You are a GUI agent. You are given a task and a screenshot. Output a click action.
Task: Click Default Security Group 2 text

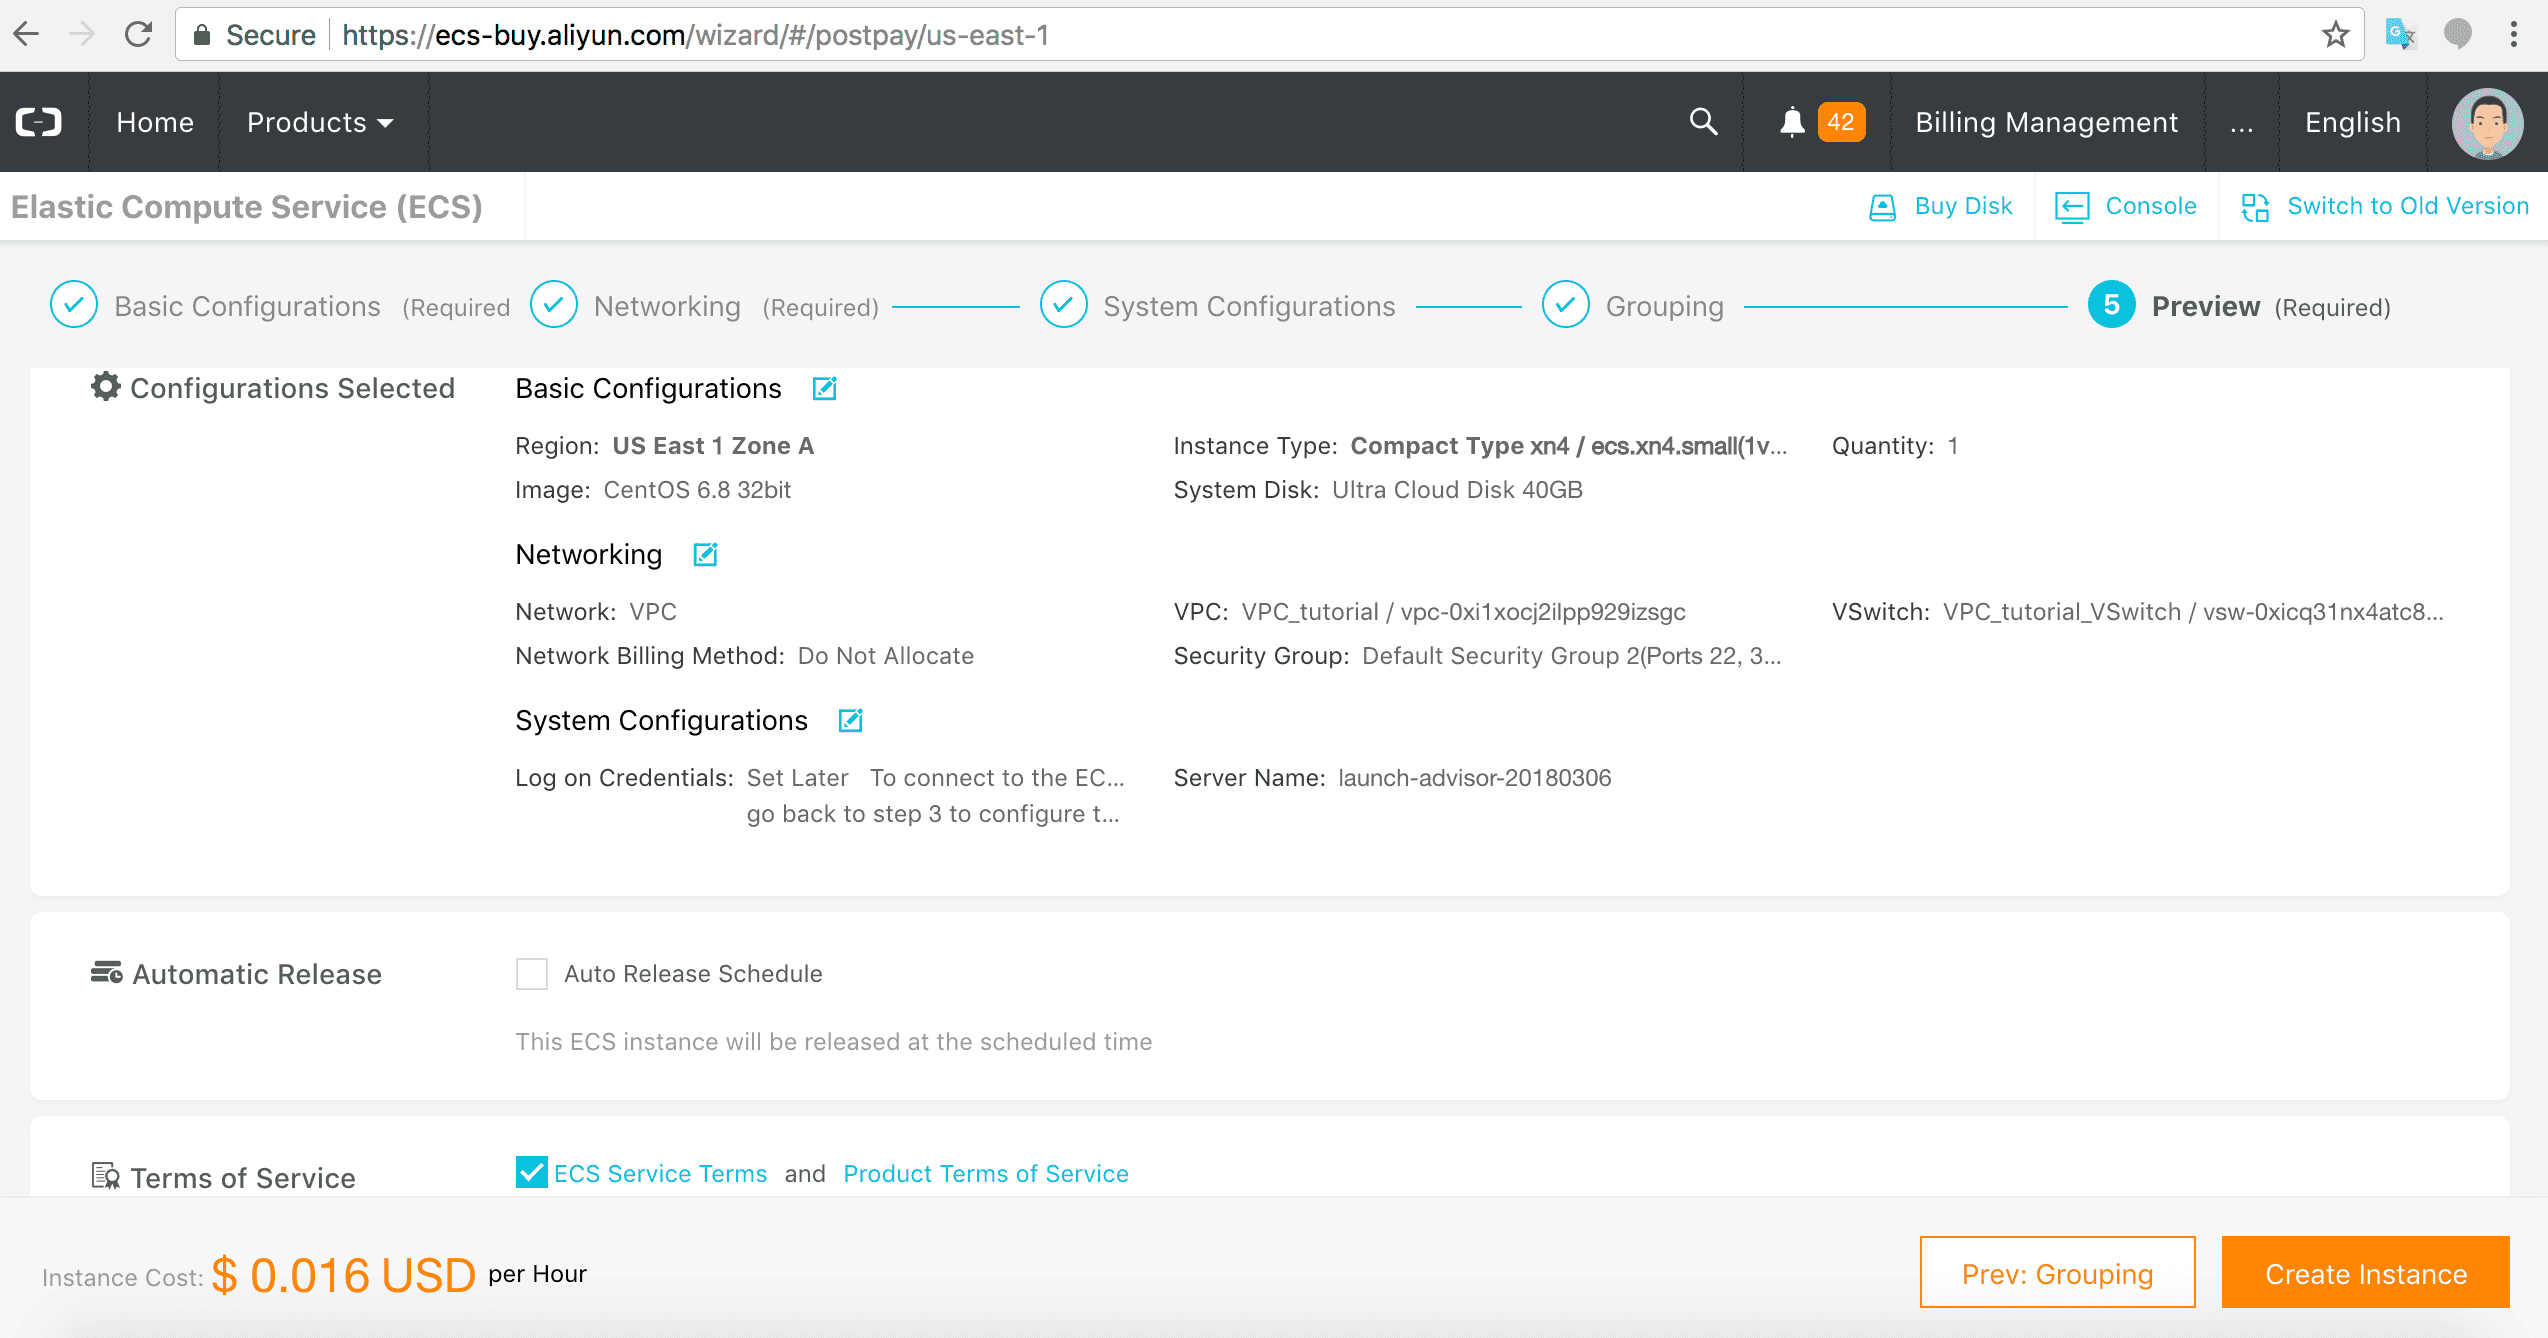(1571, 656)
